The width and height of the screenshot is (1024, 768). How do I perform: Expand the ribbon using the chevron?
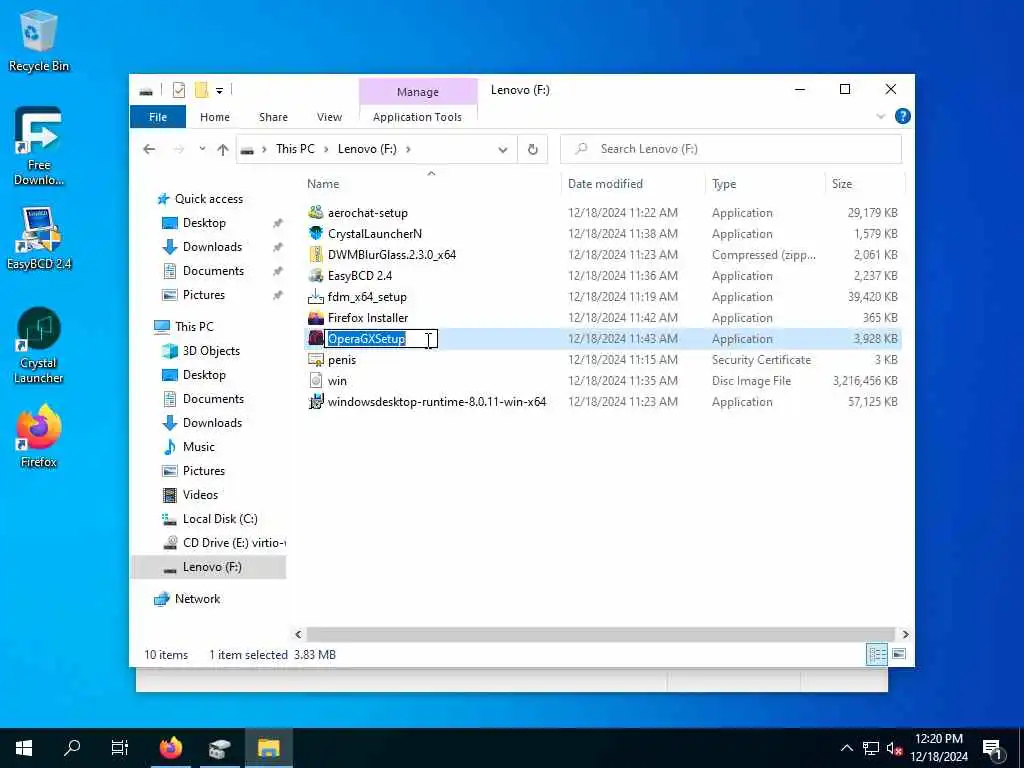pyautogui.click(x=880, y=116)
